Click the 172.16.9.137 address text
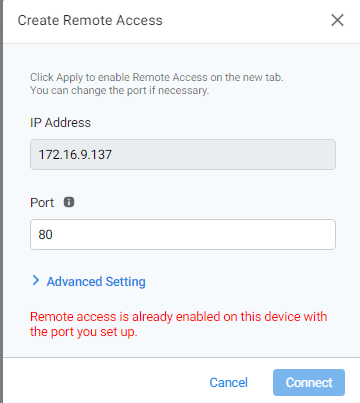Image resolution: width=360 pixels, height=403 pixels. click(x=75, y=154)
